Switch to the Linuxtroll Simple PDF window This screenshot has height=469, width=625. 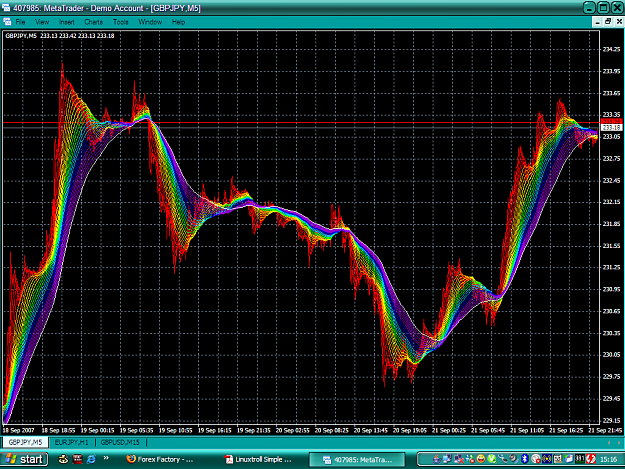tap(258, 459)
